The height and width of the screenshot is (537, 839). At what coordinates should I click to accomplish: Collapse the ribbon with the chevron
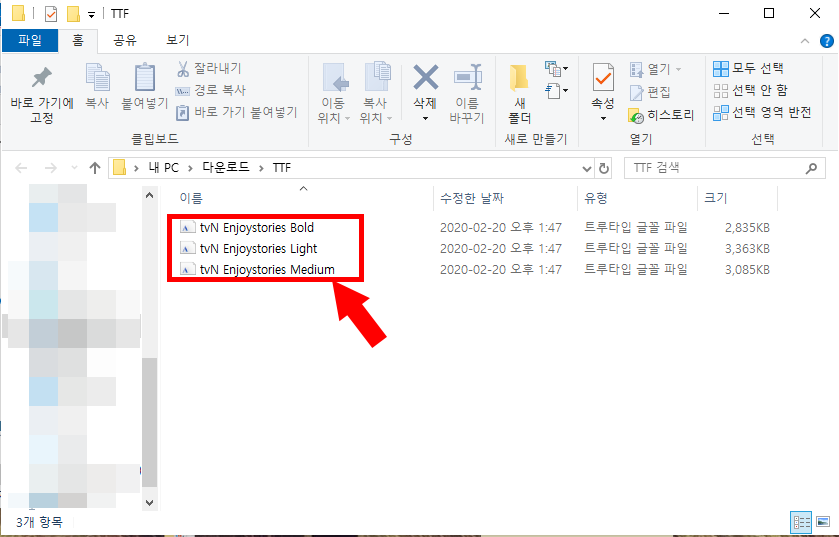805,41
